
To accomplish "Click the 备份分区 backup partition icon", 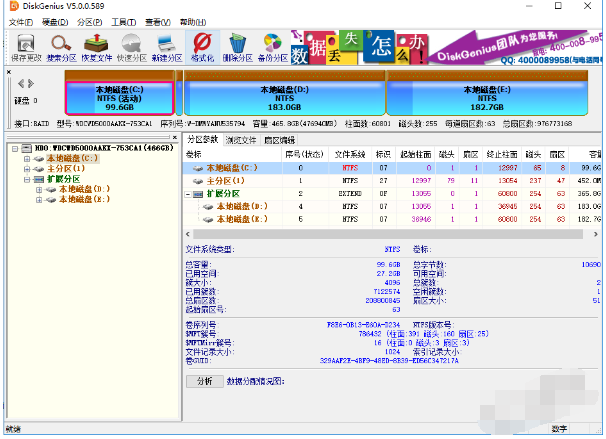I will [x=271, y=48].
